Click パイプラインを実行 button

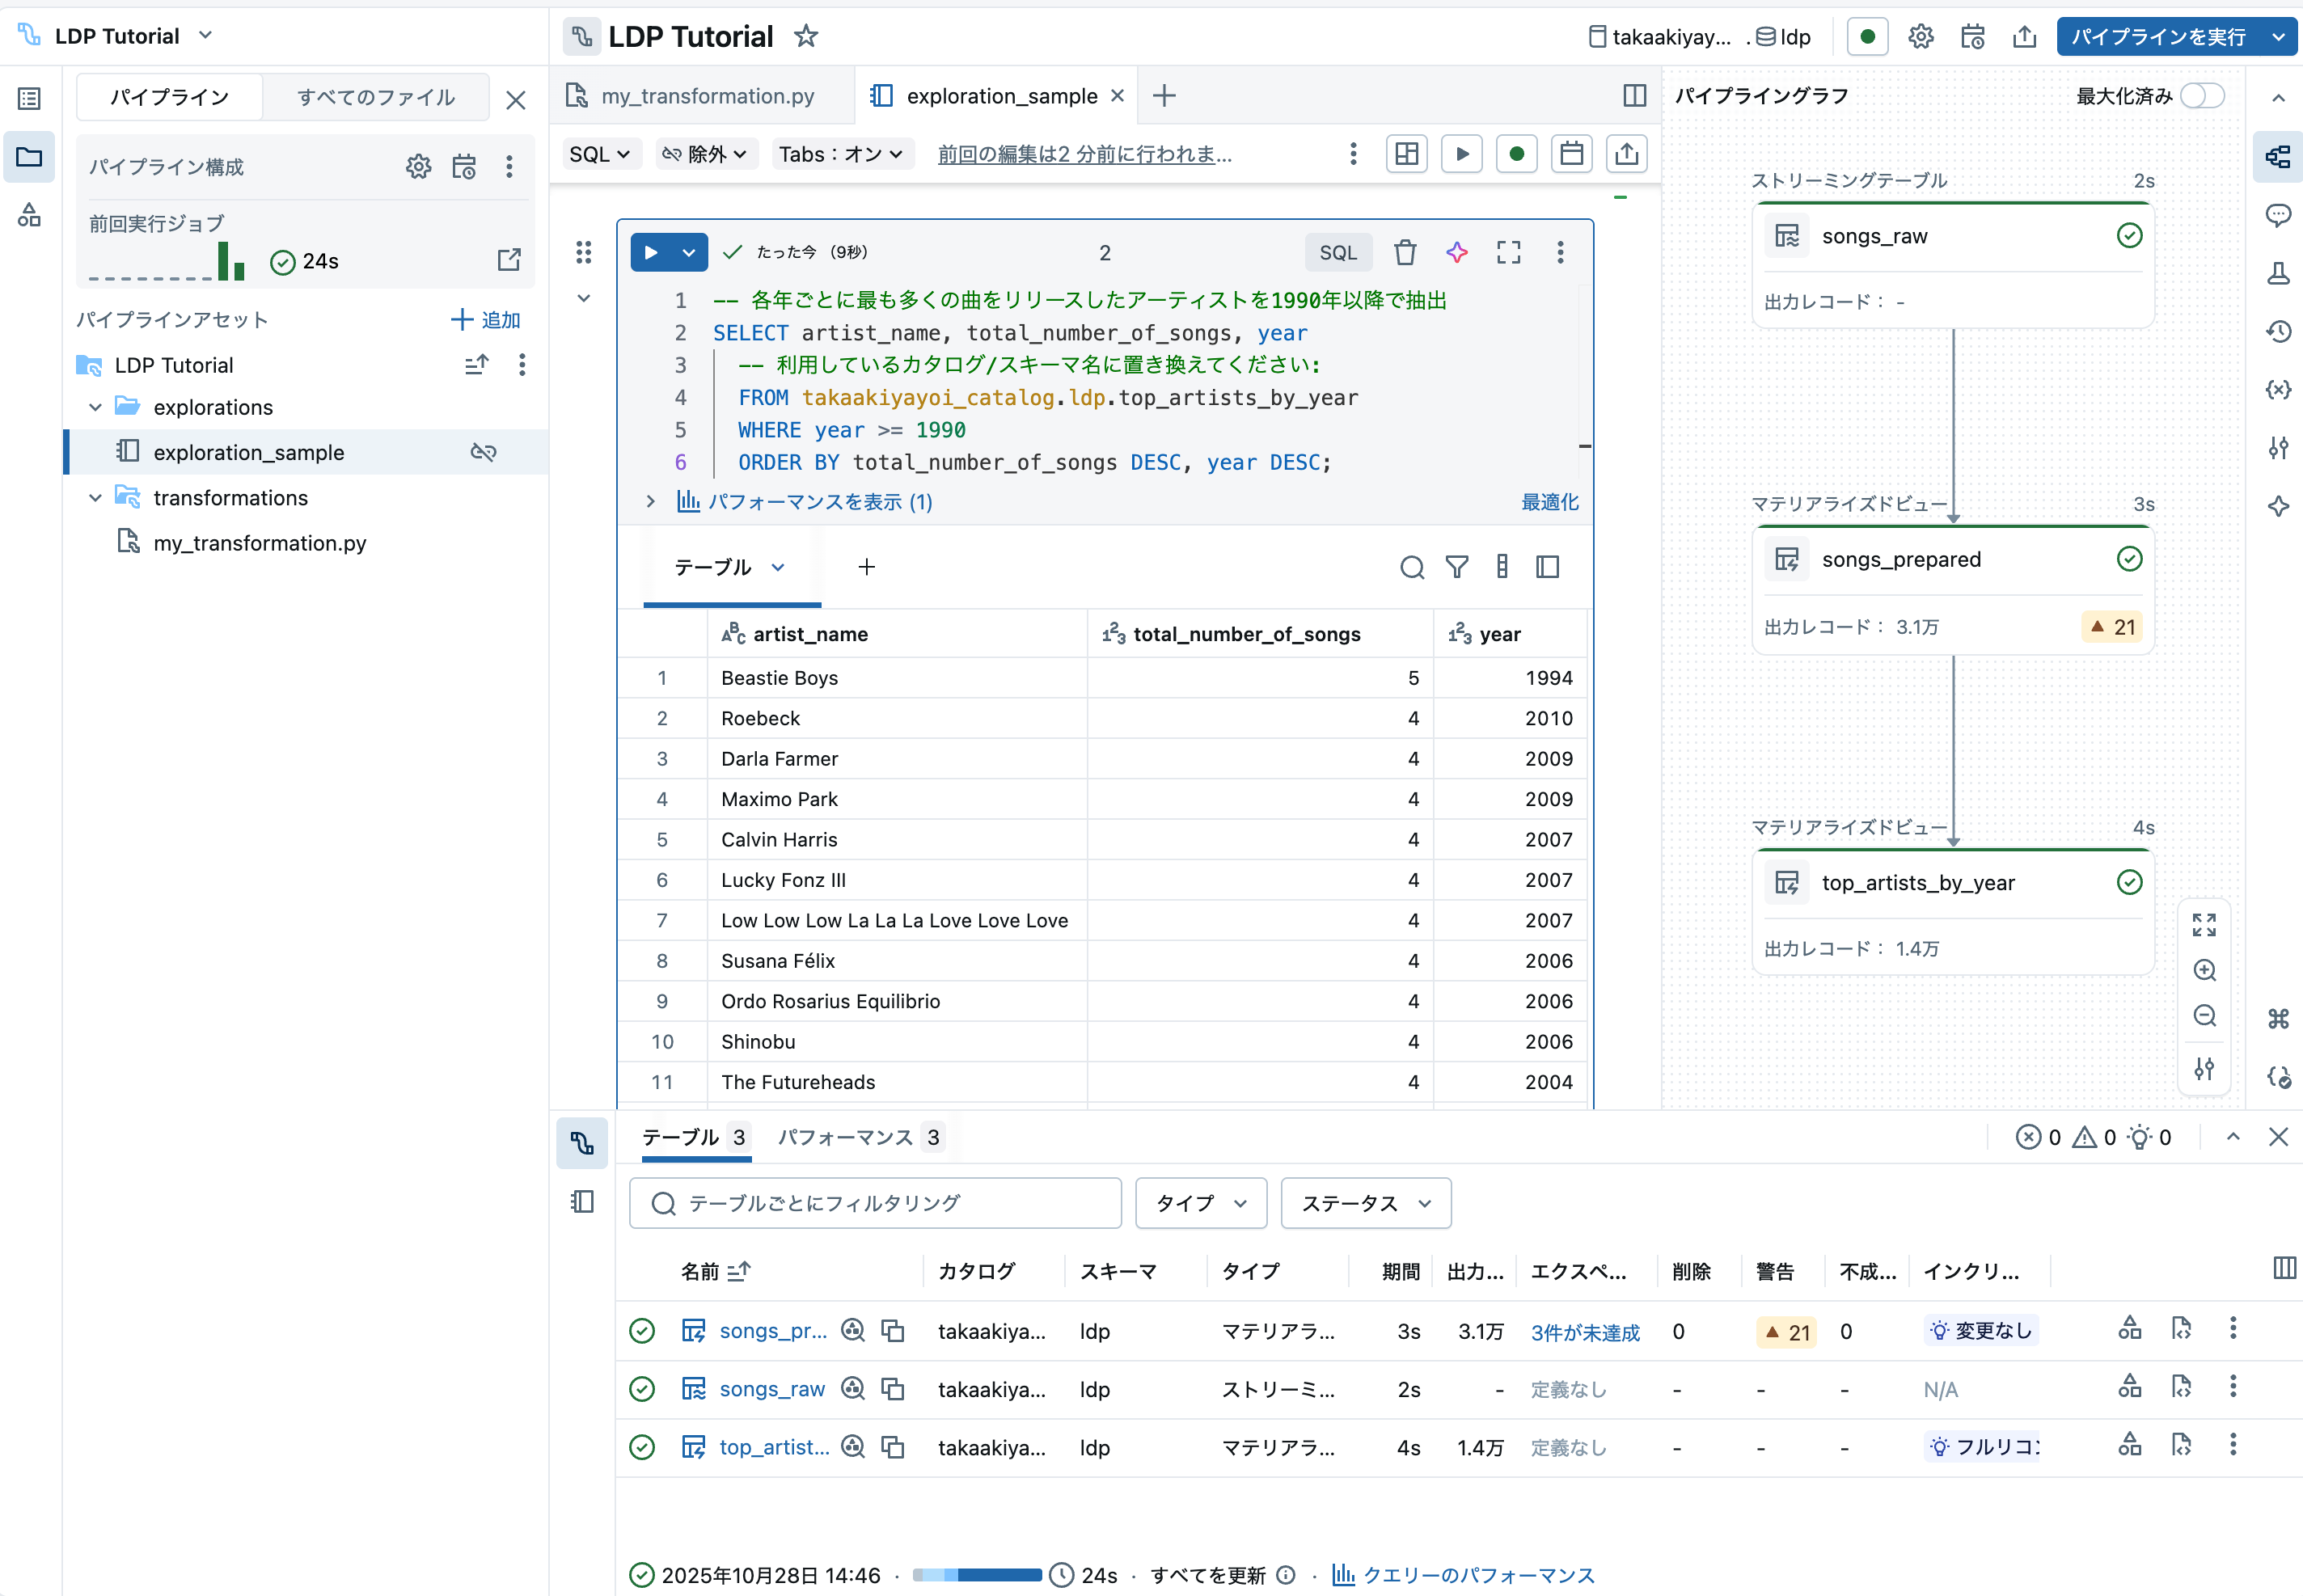pyautogui.click(x=2158, y=37)
